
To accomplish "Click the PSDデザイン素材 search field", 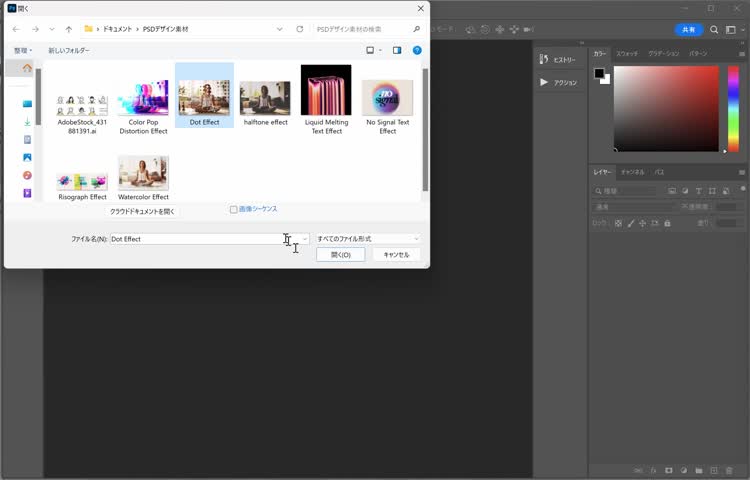I will tap(361, 29).
